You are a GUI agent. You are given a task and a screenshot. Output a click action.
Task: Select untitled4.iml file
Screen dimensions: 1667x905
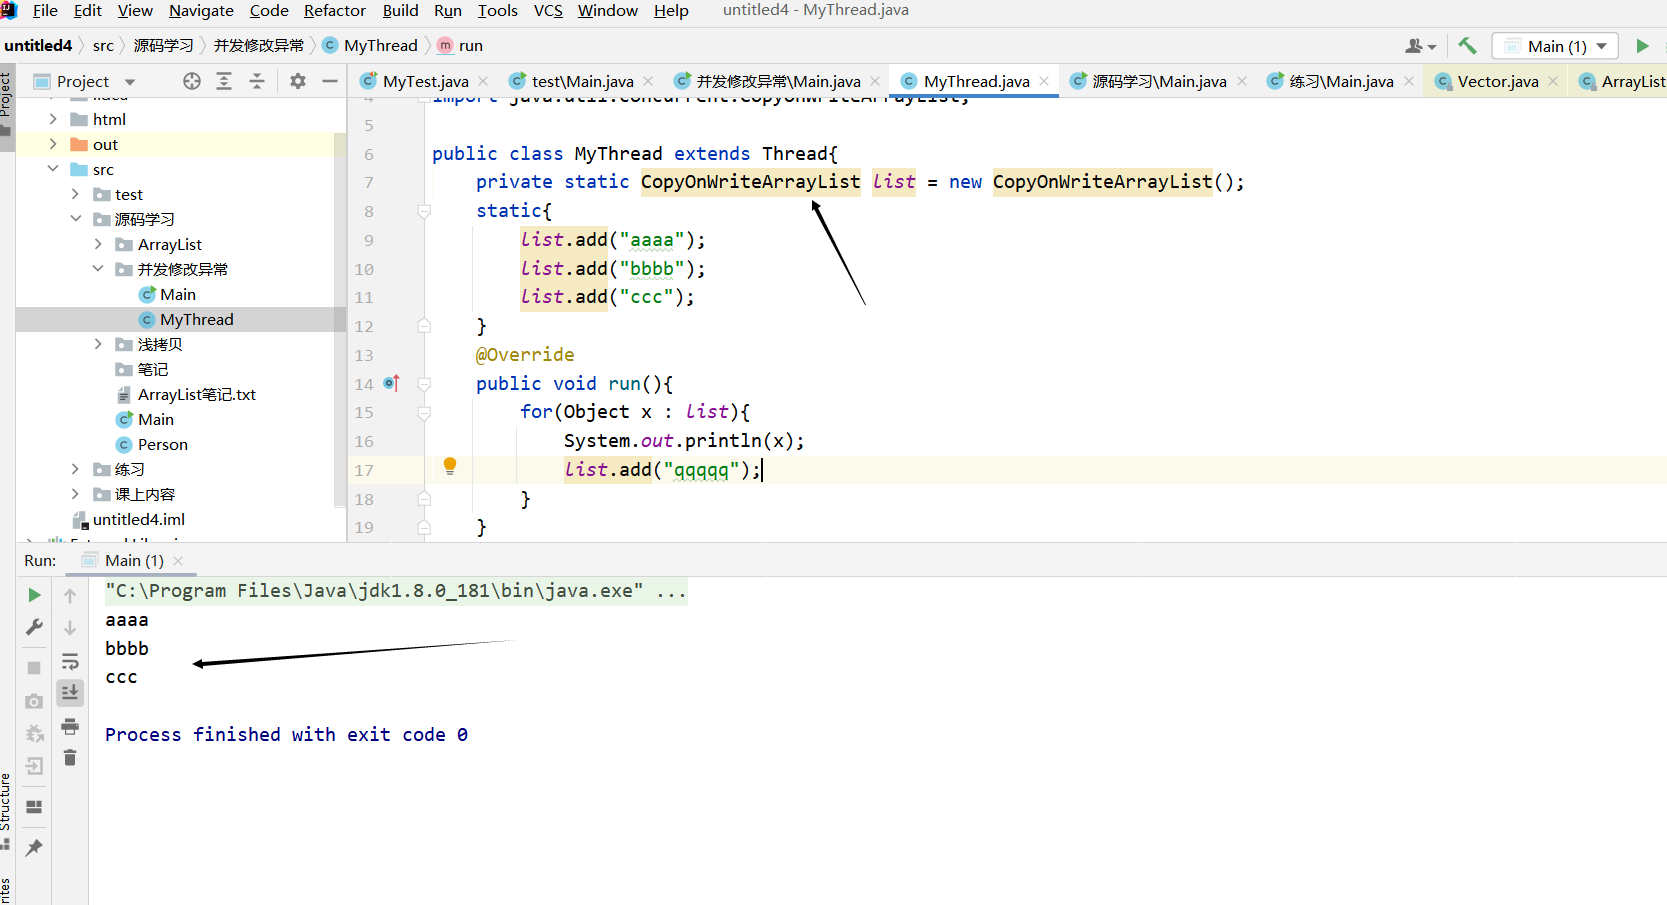click(x=138, y=519)
